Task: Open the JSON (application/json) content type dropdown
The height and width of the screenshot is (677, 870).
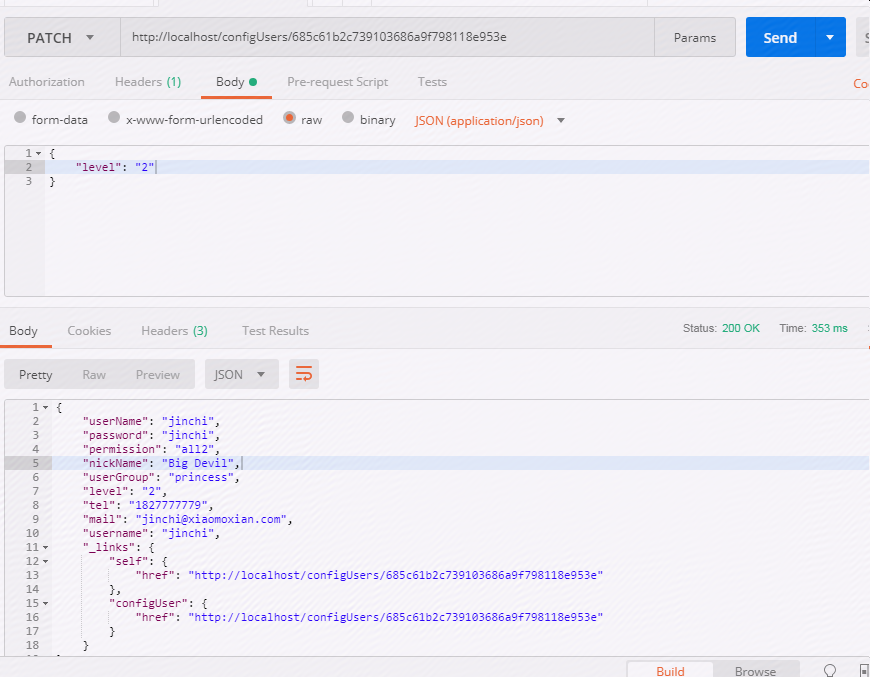Action: click(489, 120)
